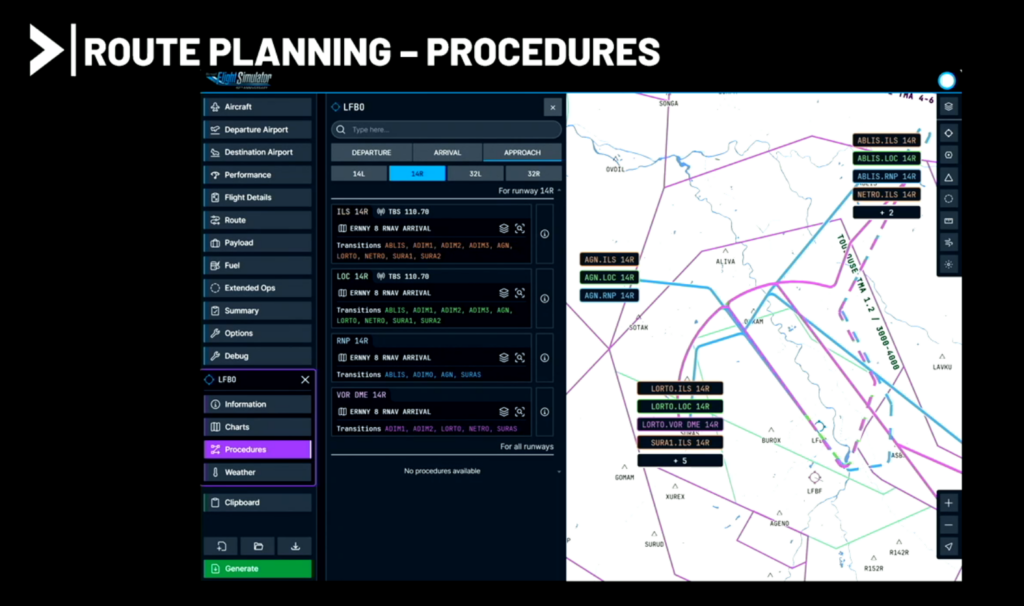Zoom in on the map

(x=948, y=503)
